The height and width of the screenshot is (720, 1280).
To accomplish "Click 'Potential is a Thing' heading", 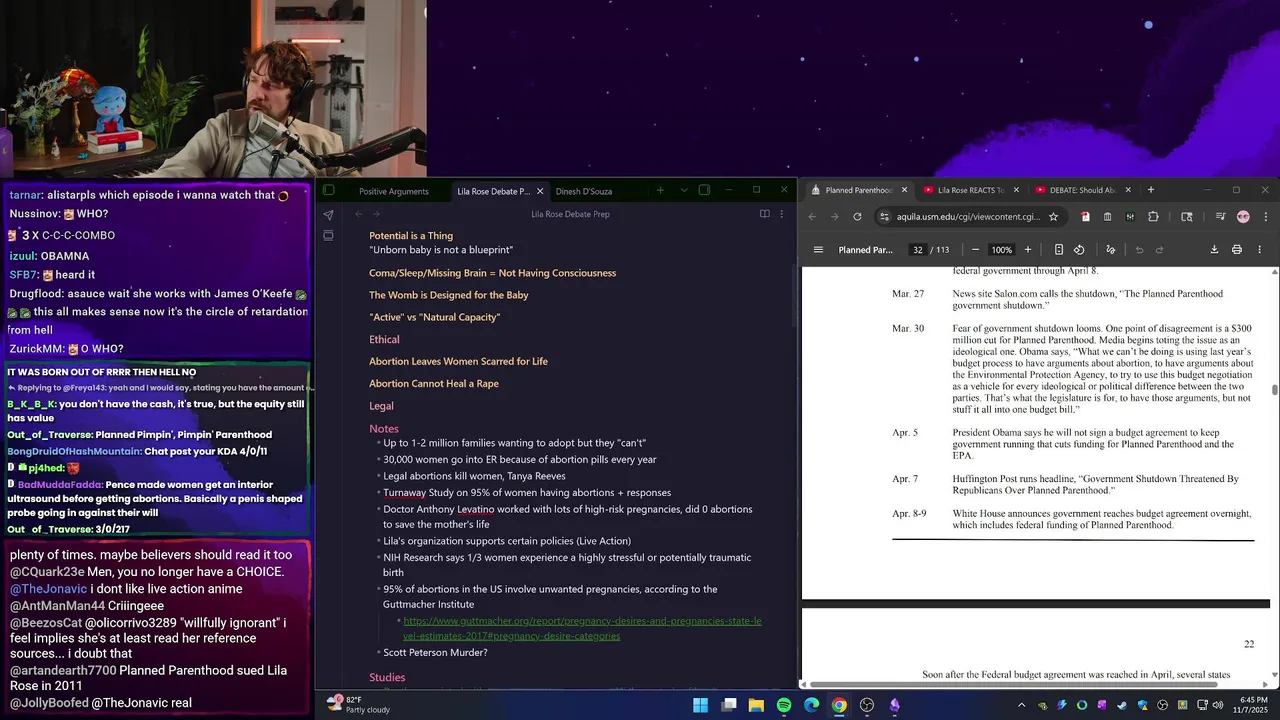I will pyautogui.click(x=411, y=236).
